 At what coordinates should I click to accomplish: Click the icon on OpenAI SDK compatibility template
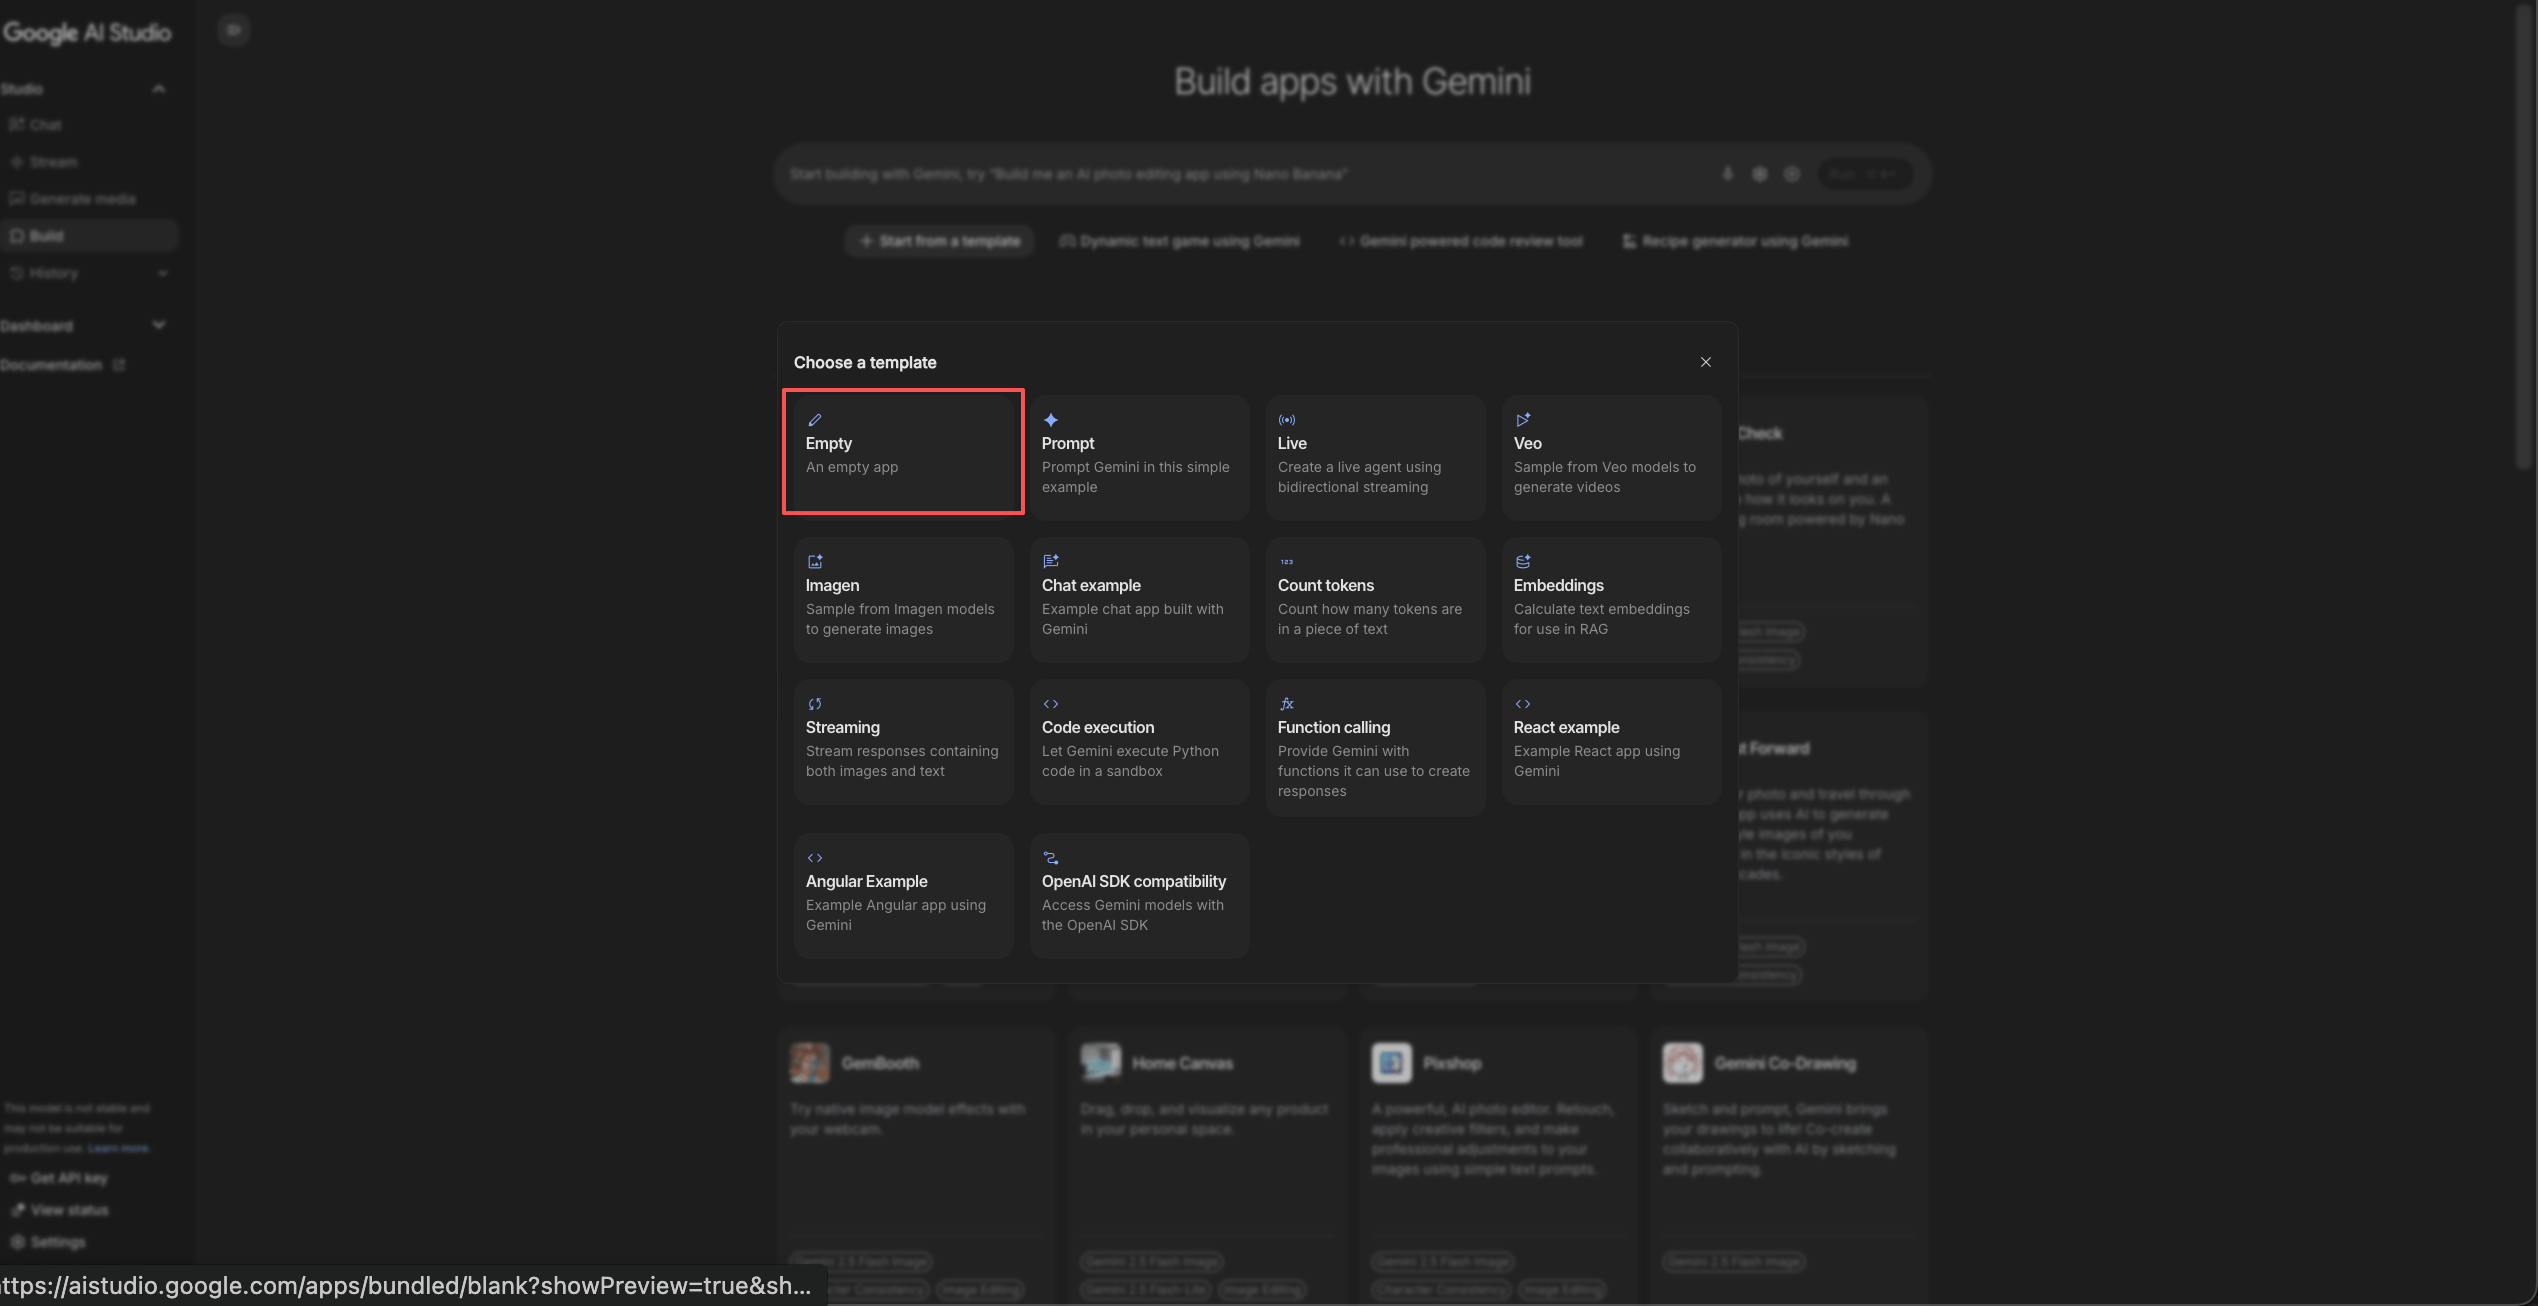pos(1051,858)
